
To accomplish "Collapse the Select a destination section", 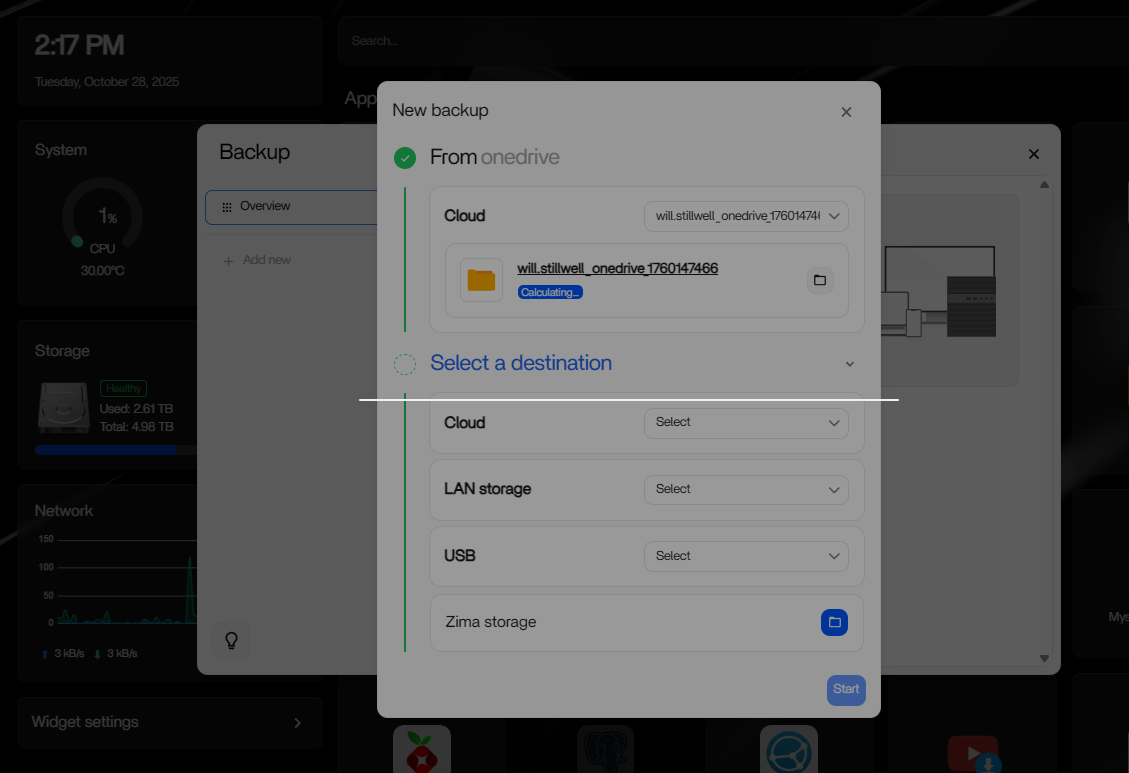I will [x=850, y=364].
